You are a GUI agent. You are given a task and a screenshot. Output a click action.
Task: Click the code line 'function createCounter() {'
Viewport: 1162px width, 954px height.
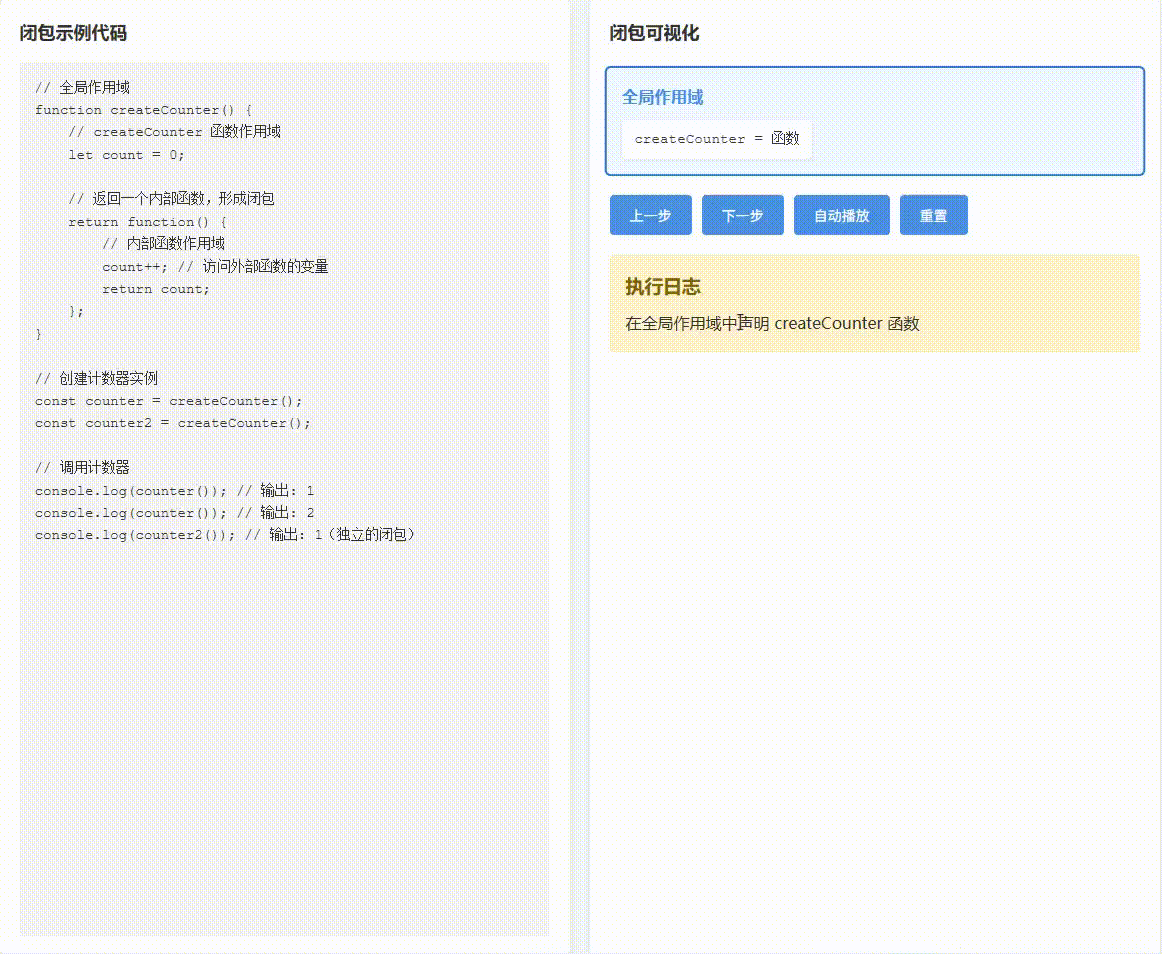coord(144,110)
